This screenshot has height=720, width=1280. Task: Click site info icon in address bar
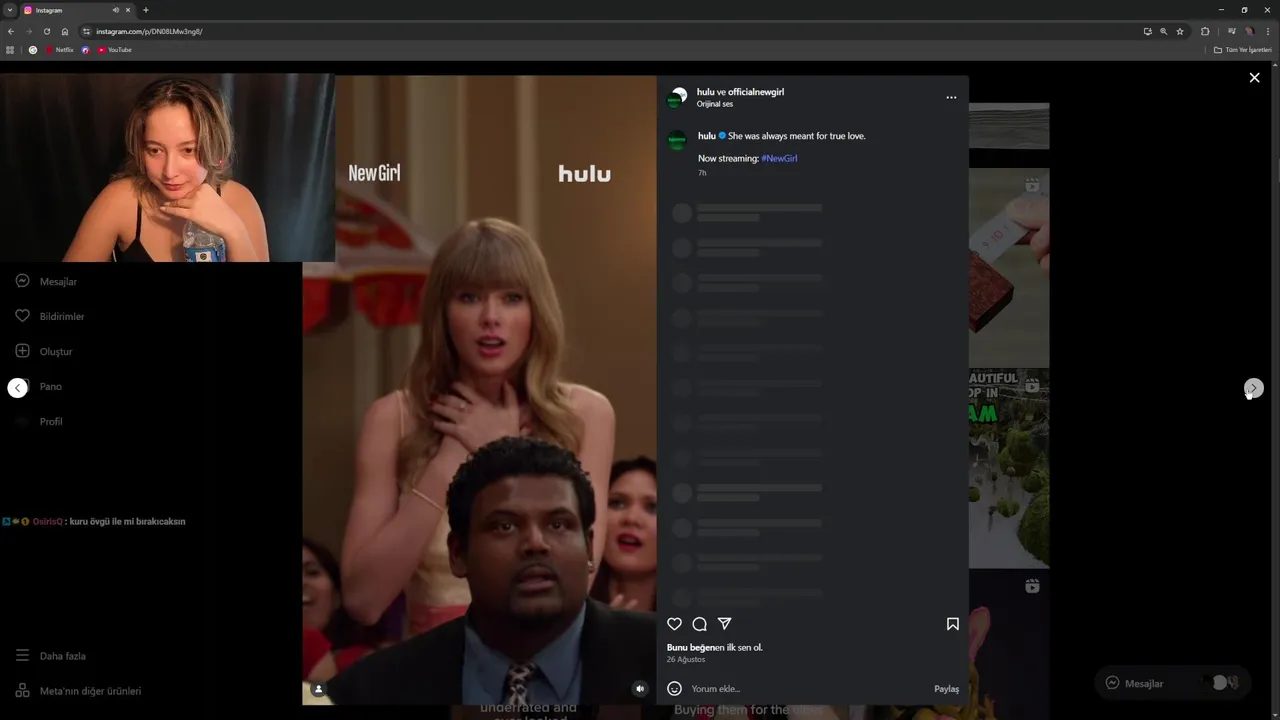tap(86, 31)
